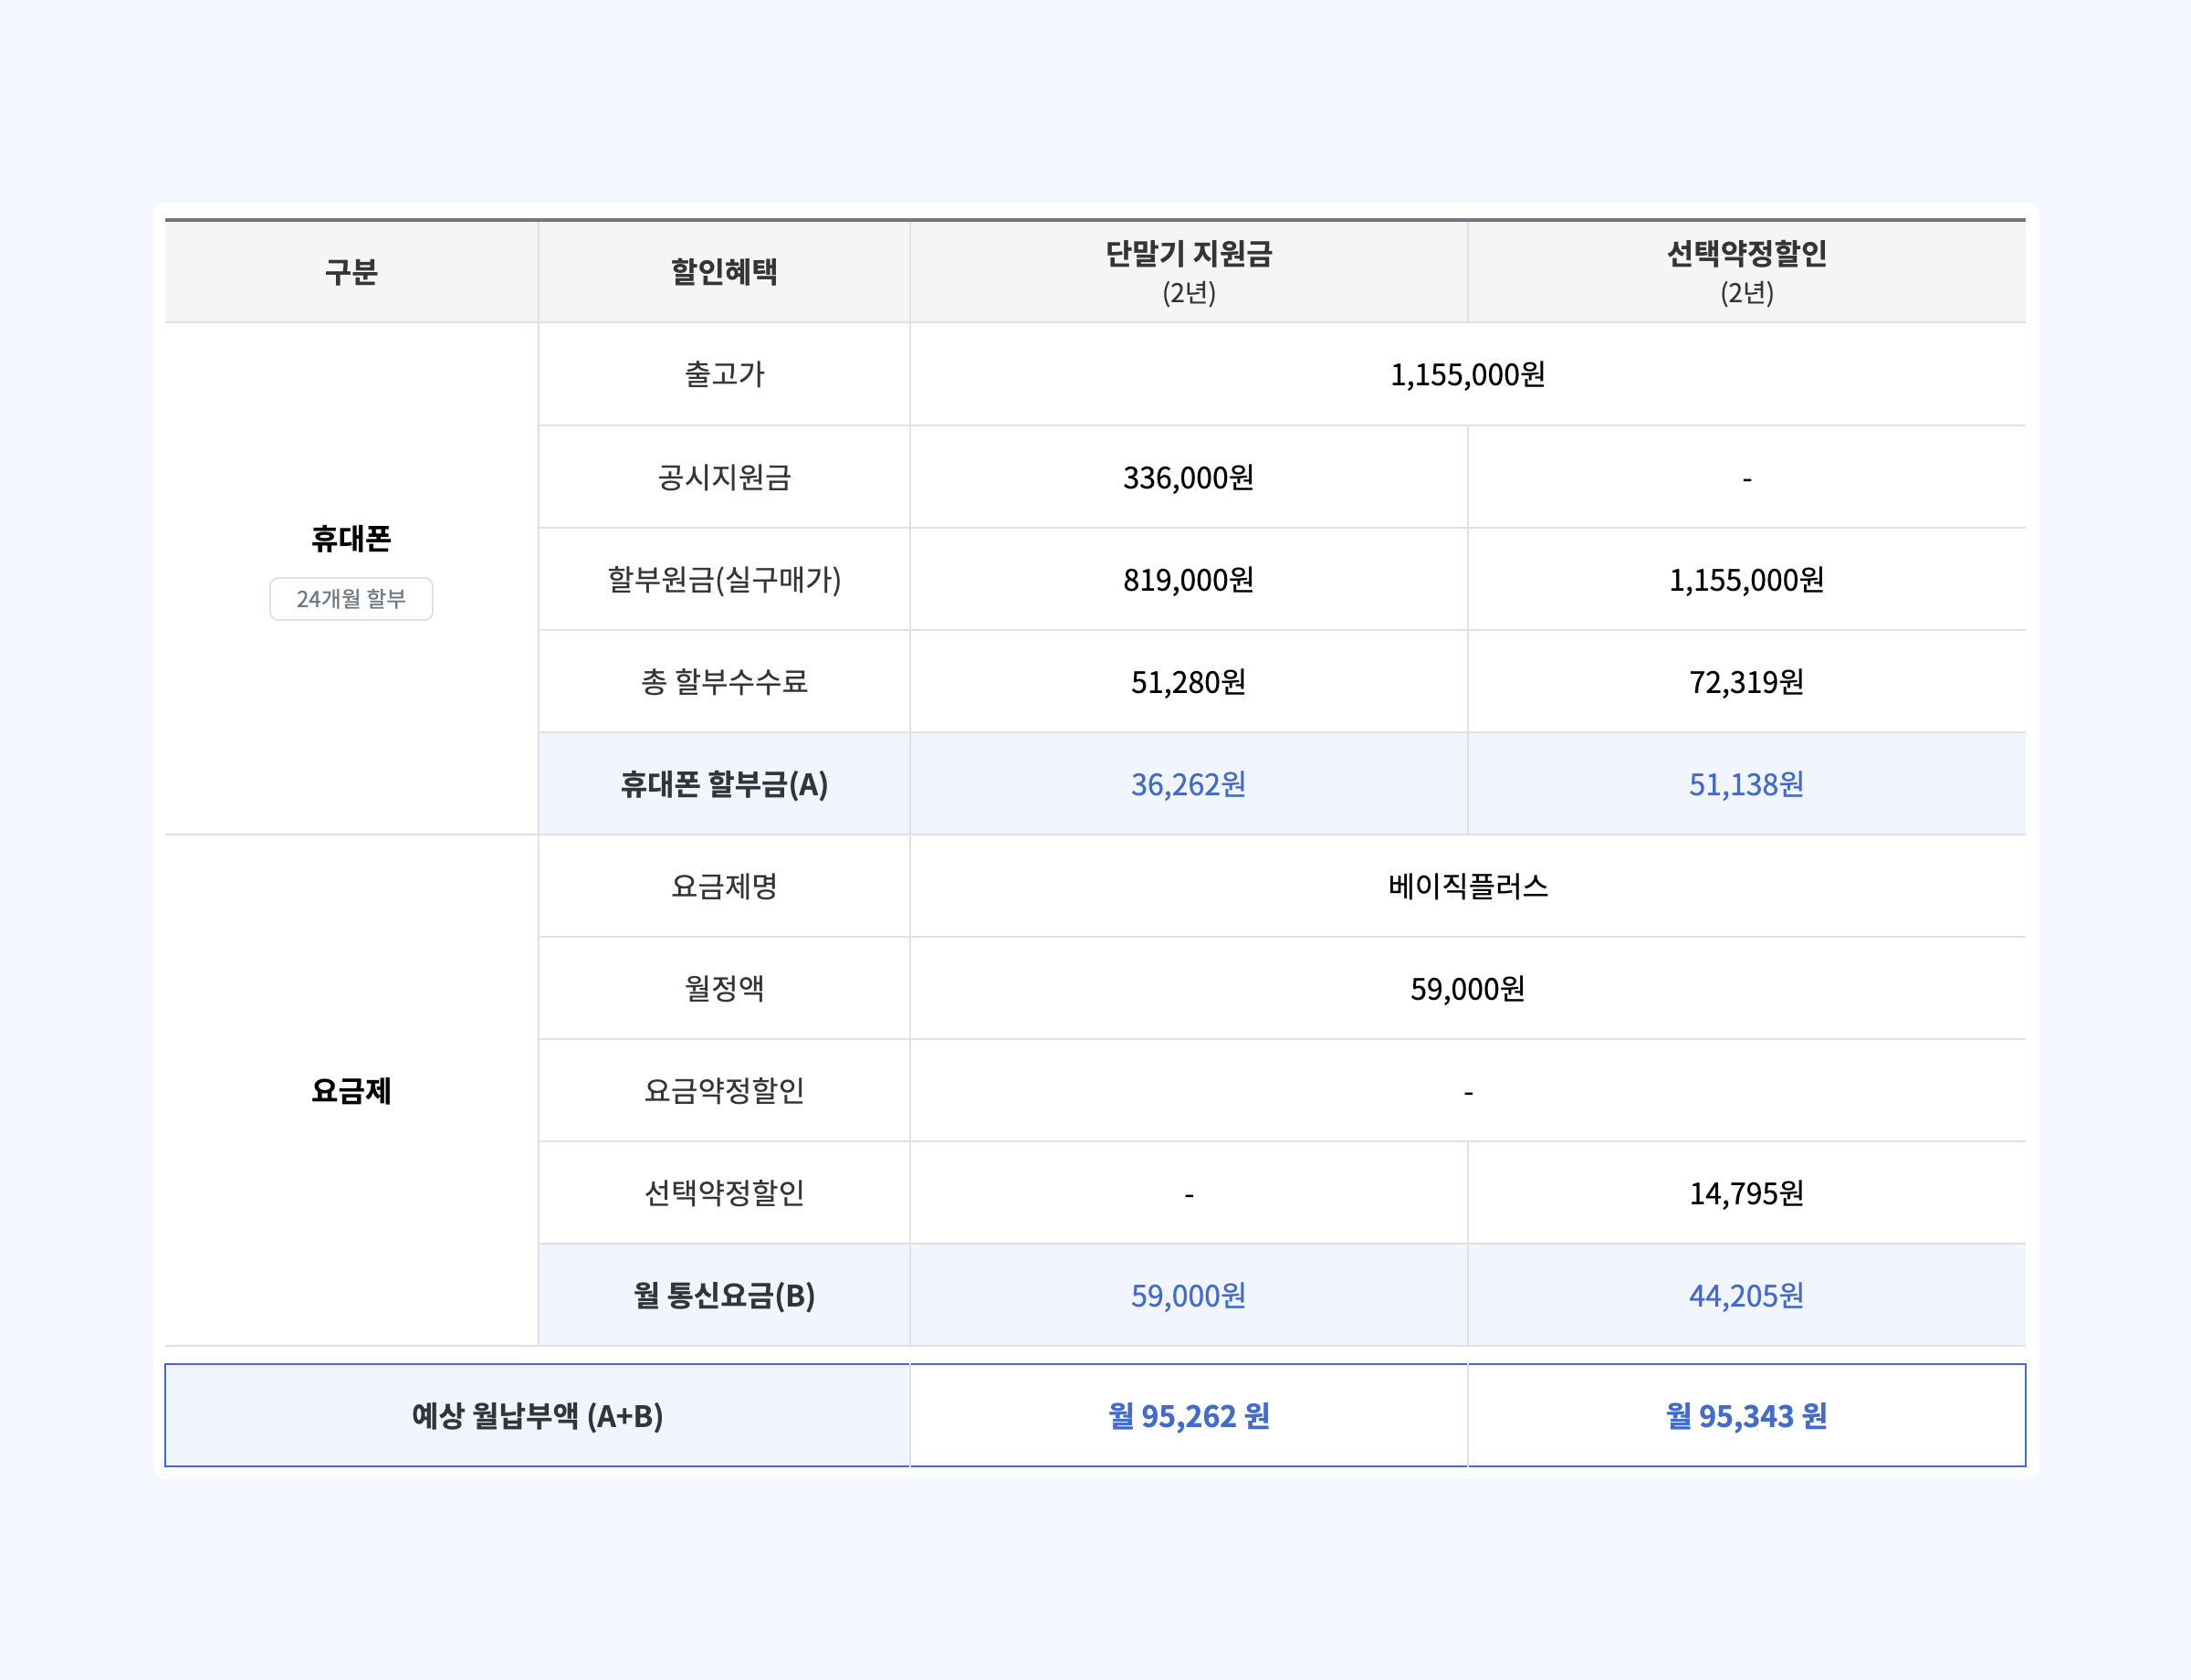
Task: Click the 휴대폰 category label
Action: (x=351, y=540)
